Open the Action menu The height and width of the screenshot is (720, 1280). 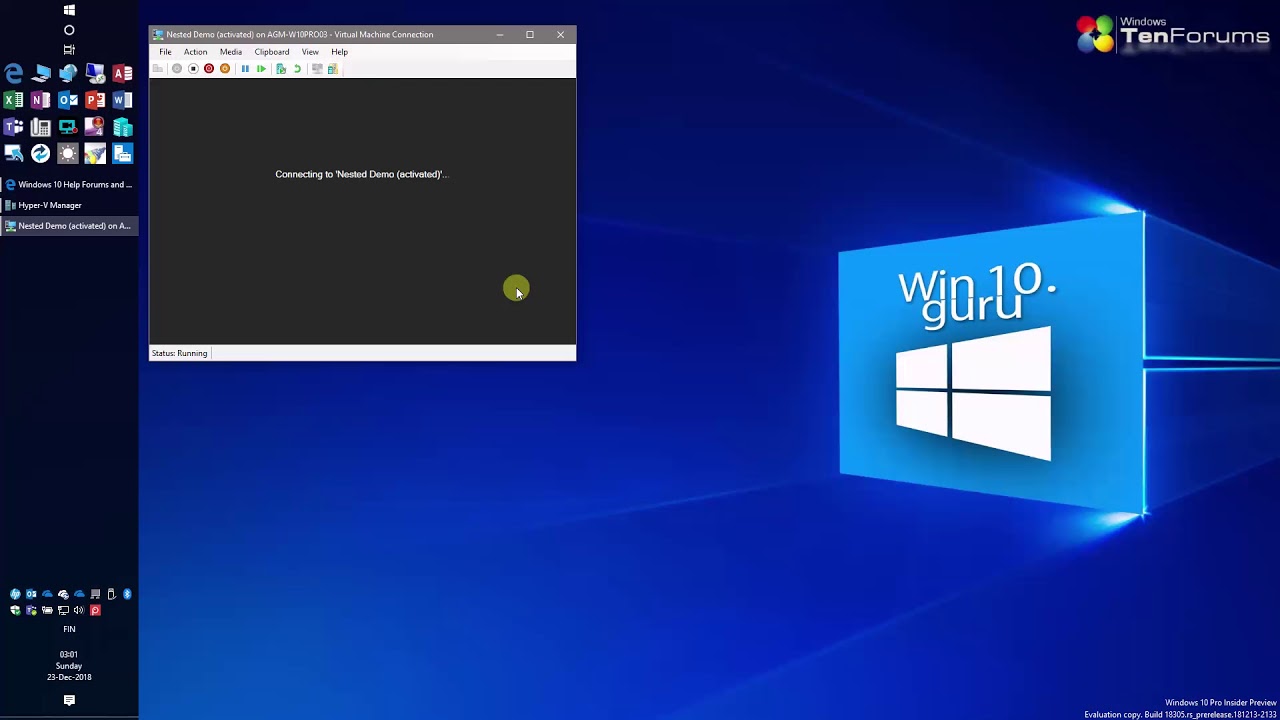pyautogui.click(x=195, y=52)
